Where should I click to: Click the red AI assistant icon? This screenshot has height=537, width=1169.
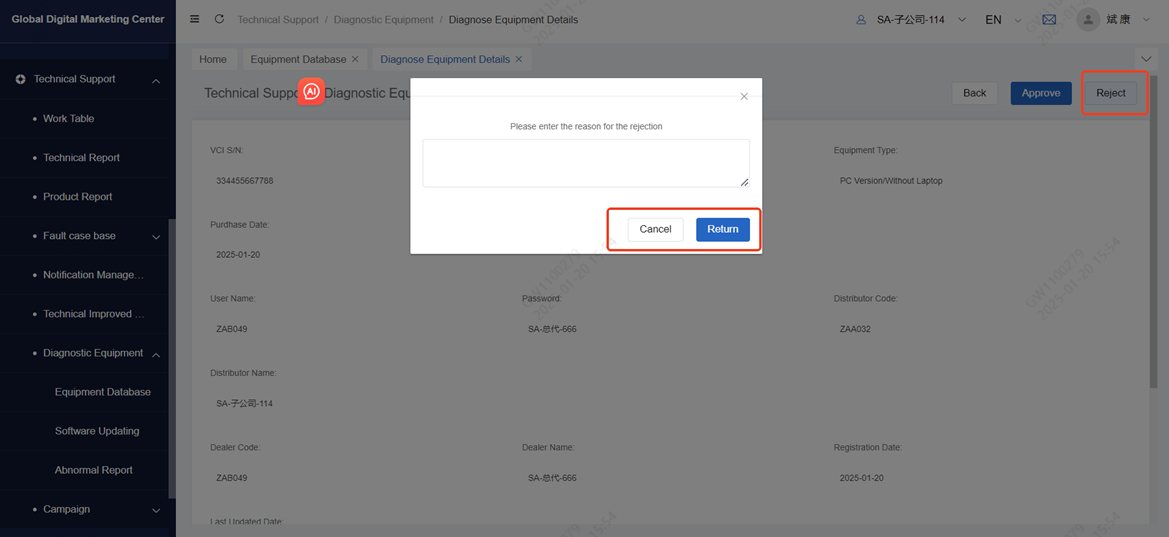pyautogui.click(x=311, y=91)
